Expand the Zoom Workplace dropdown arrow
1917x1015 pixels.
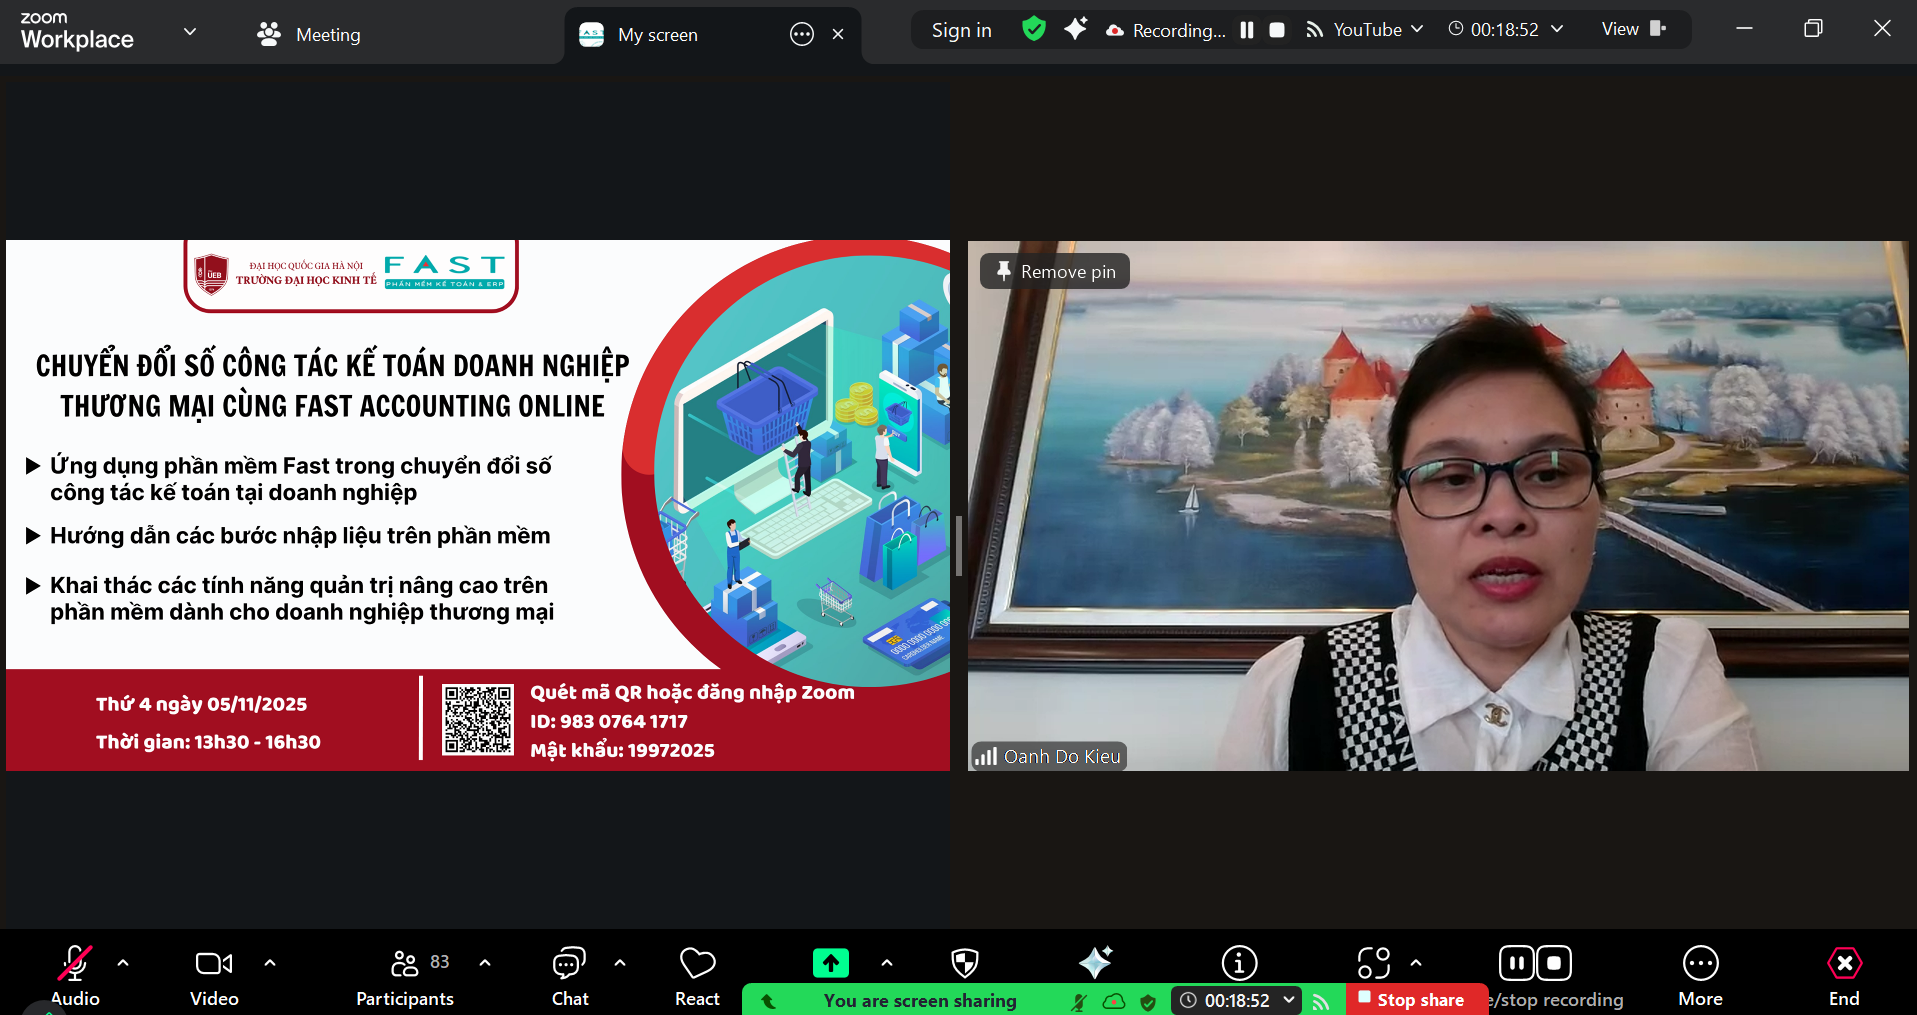[190, 32]
